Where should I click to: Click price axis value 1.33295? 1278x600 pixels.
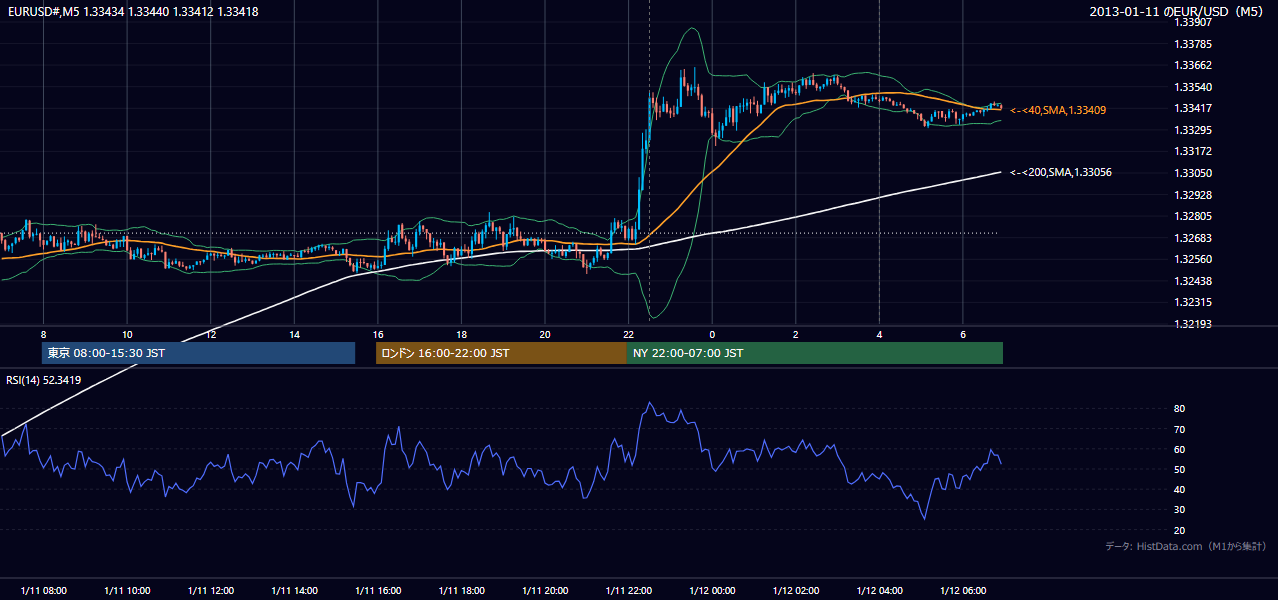1193,130
